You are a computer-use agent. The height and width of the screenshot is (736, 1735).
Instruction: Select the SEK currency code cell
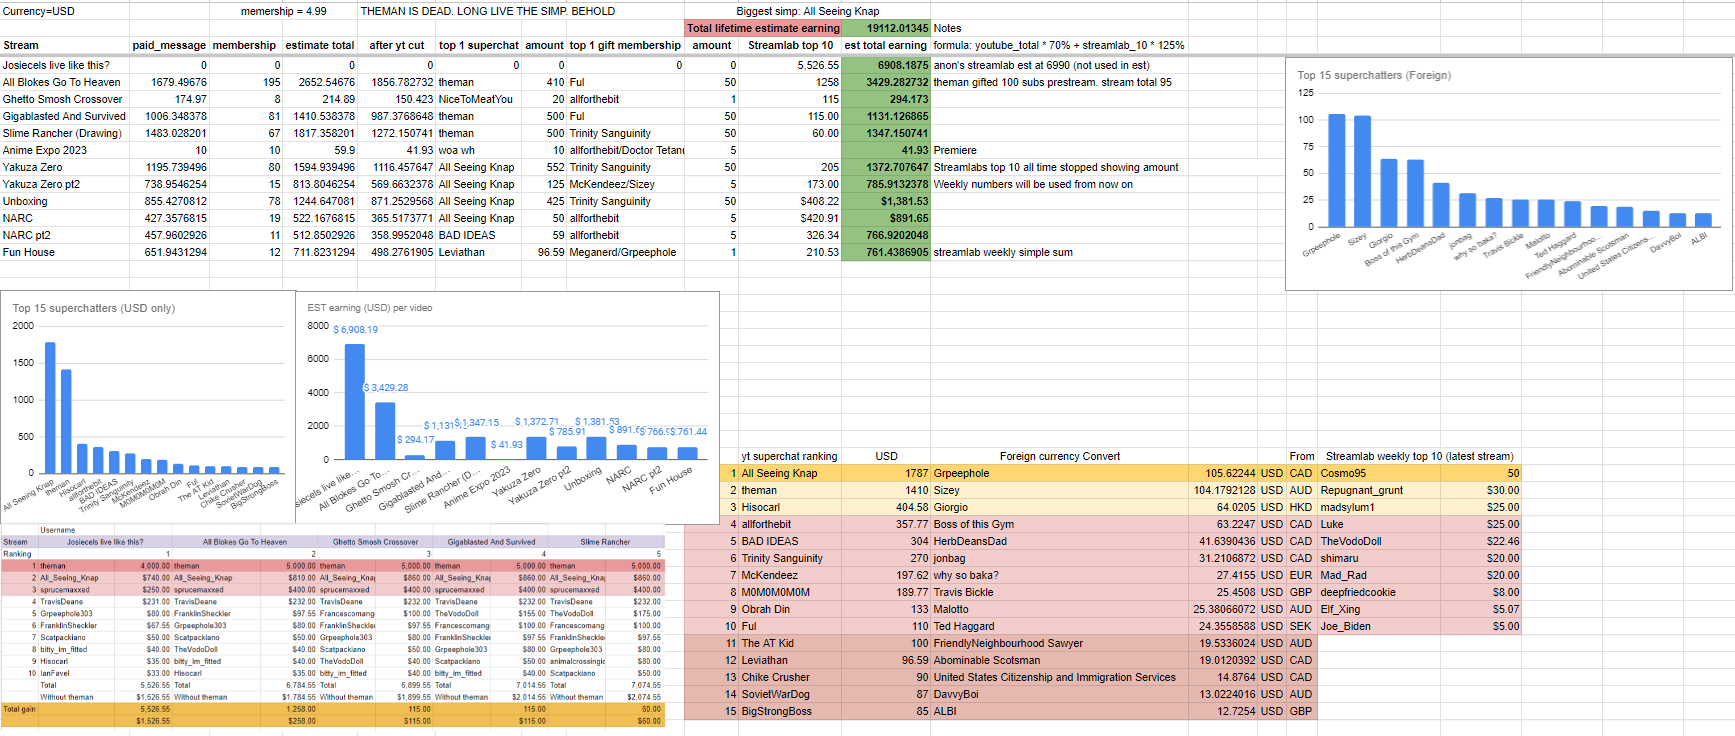tap(1300, 626)
